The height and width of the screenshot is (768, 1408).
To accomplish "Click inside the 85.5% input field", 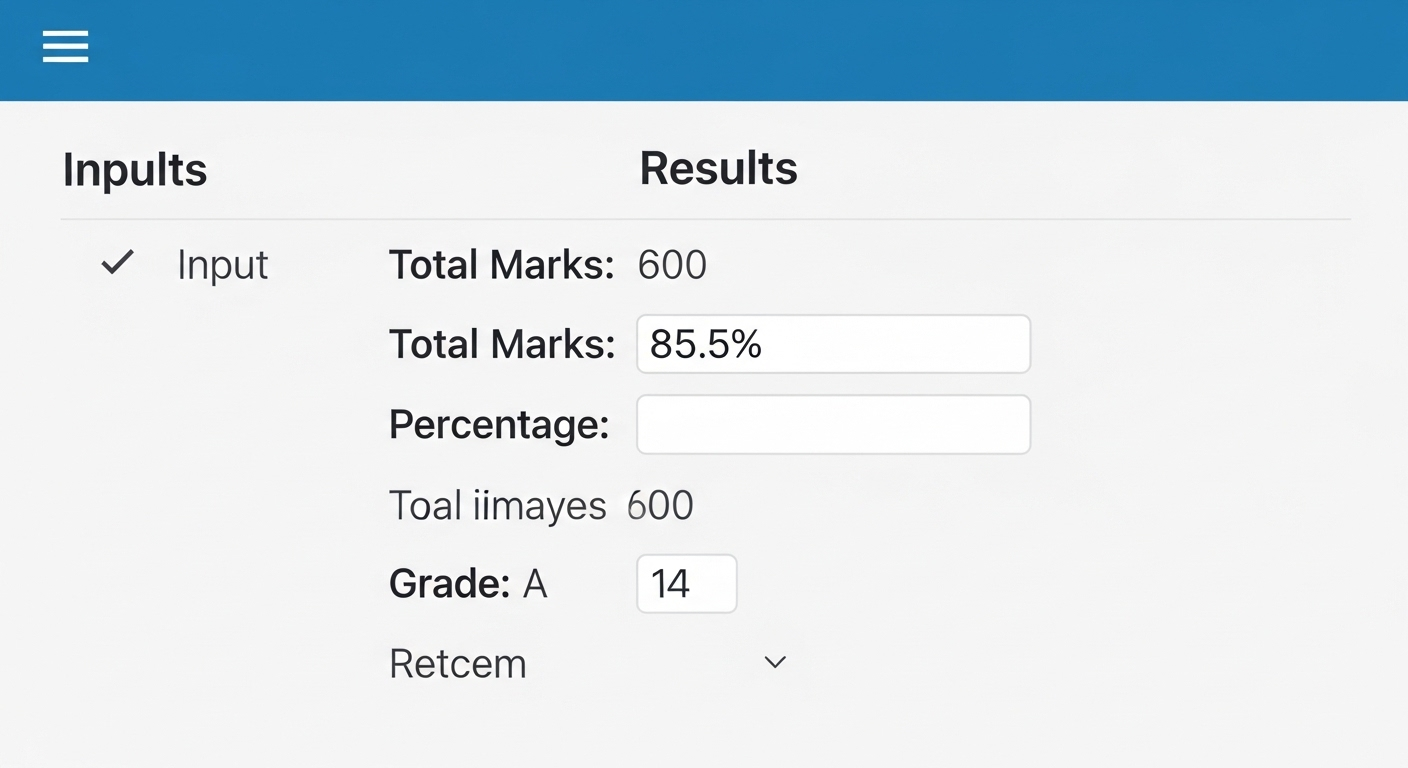I will pos(833,343).
